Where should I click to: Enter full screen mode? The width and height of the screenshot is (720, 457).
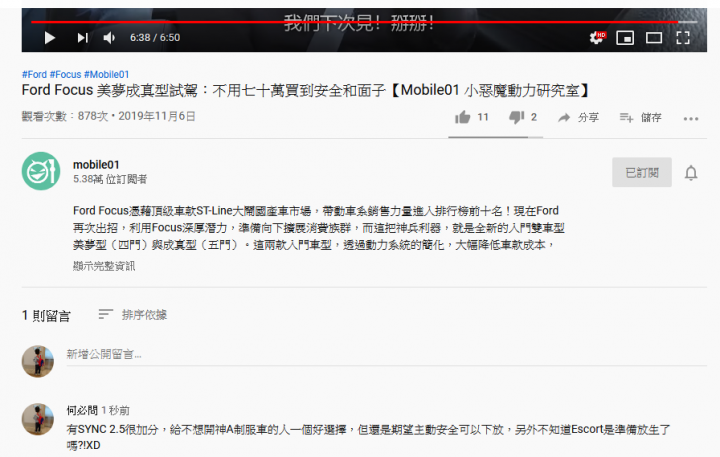click(683, 38)
